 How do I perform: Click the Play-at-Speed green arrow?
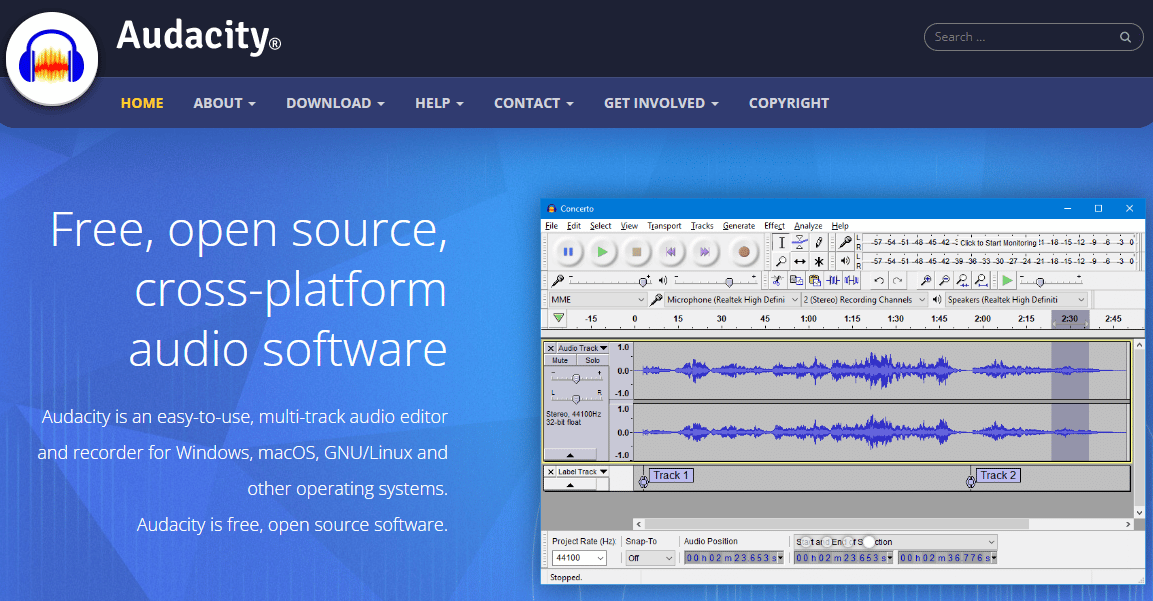[x=1007, y=280]
